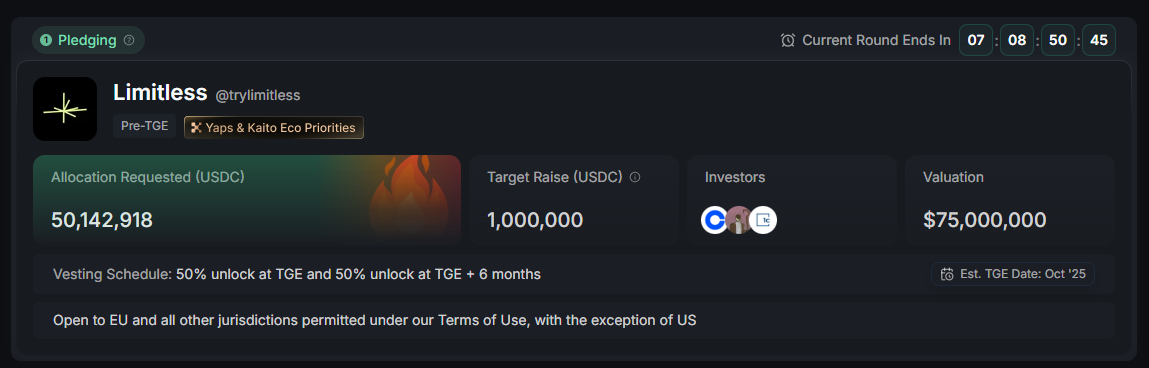
Task: Click the third investor logo
Action: click(x=763, y=220)
